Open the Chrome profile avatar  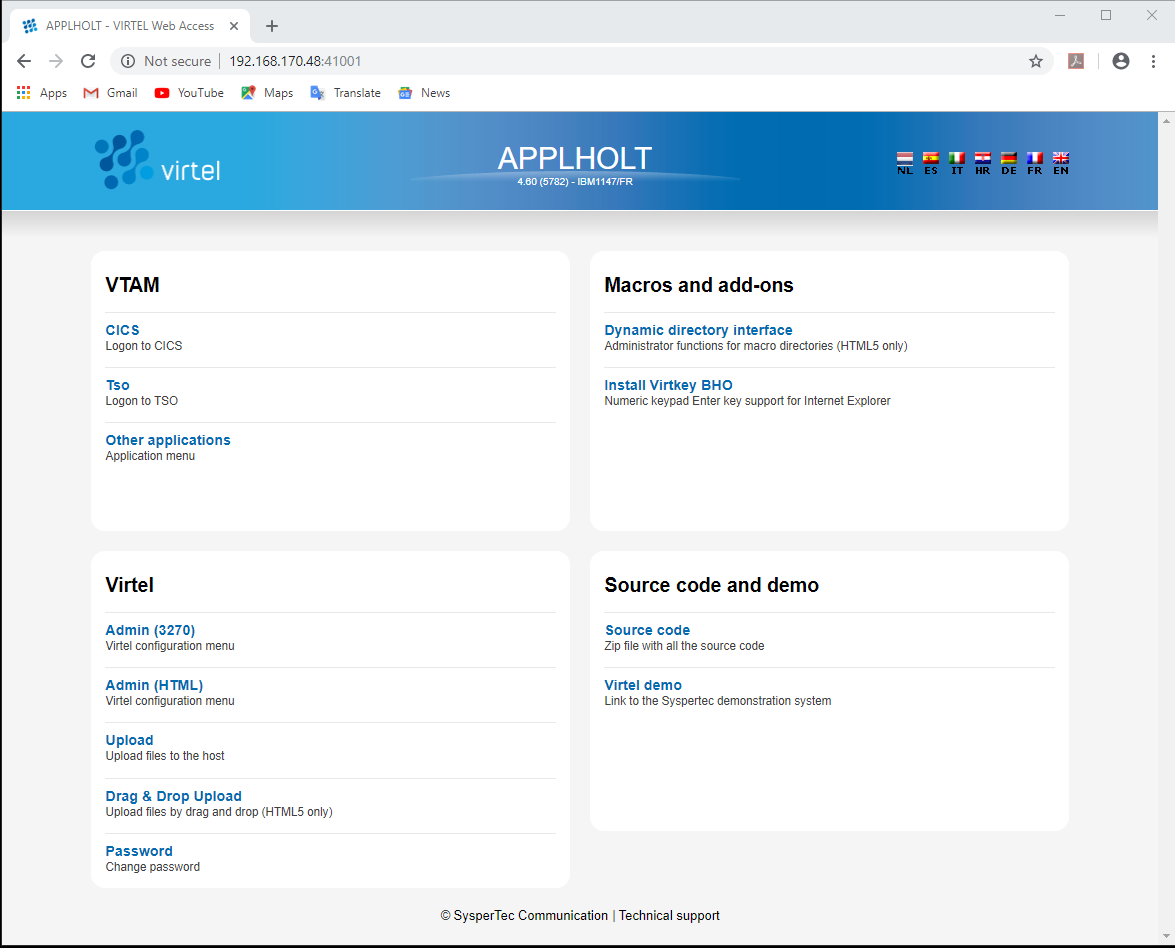click(x=1121, y=61)
